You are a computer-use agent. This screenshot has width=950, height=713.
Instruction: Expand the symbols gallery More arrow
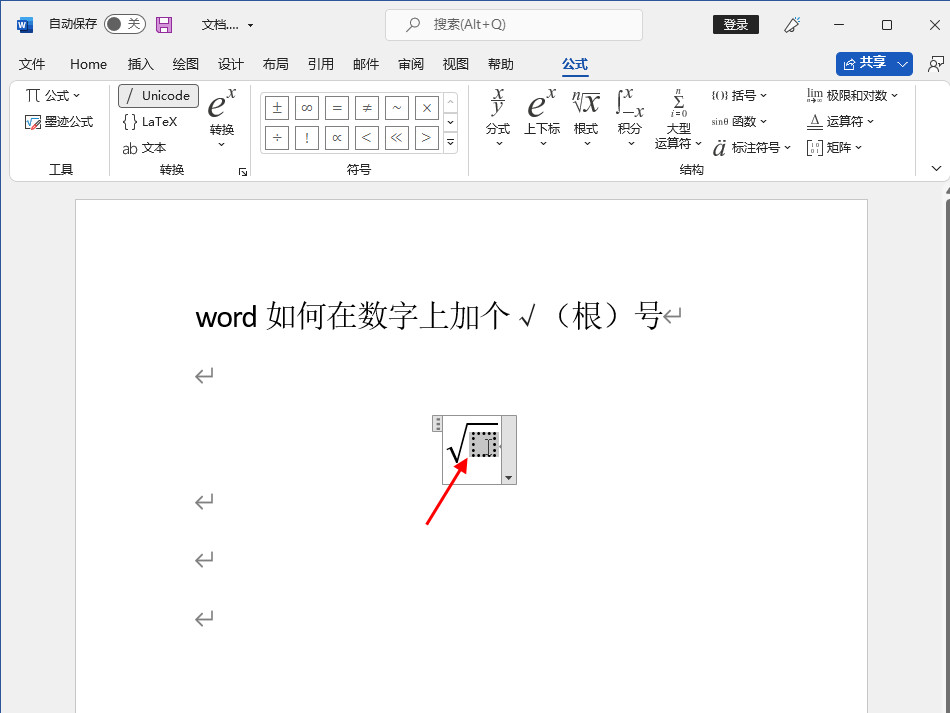(450, 142)
